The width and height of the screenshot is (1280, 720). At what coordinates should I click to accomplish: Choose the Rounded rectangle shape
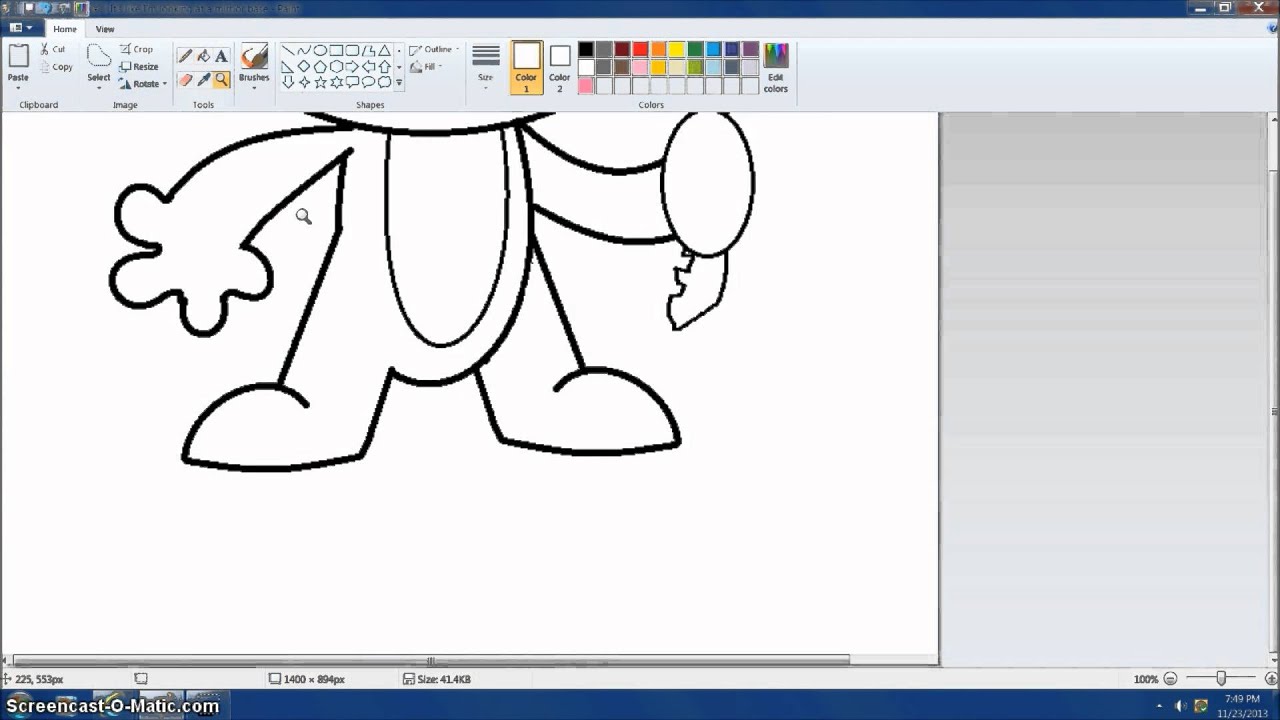point(352,50)
